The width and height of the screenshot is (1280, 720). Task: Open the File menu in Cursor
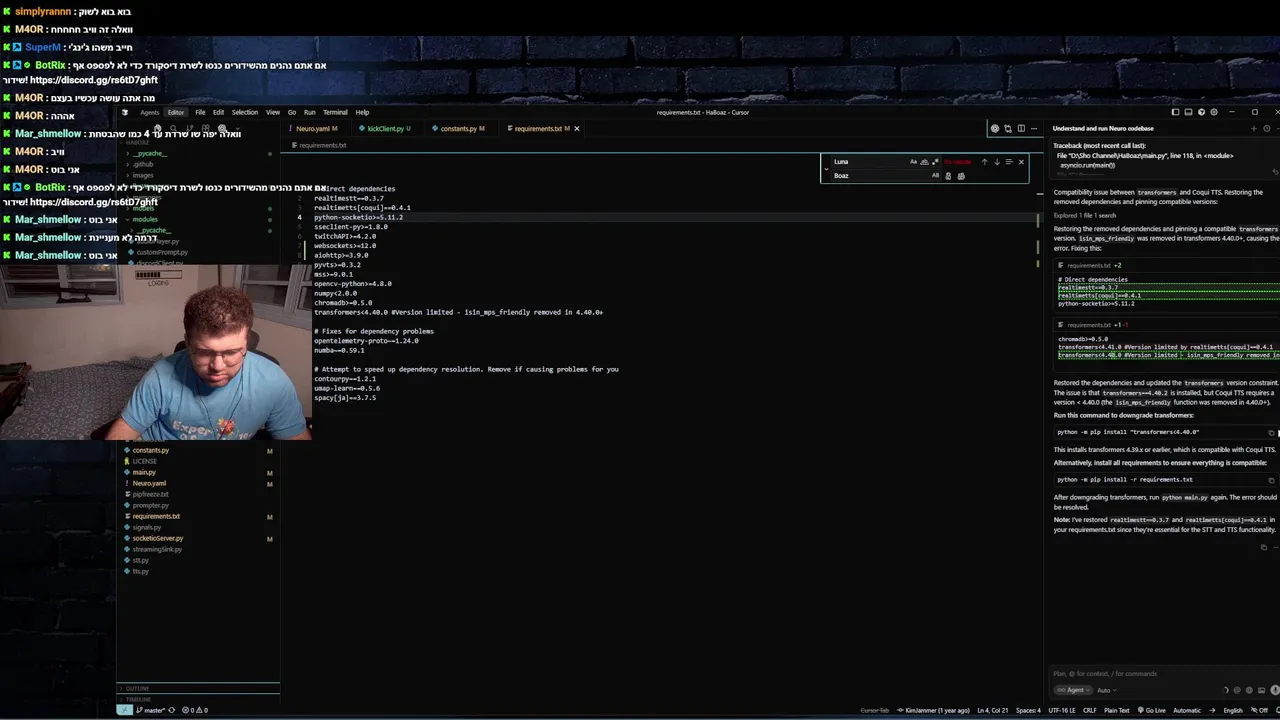pos(200,112)
